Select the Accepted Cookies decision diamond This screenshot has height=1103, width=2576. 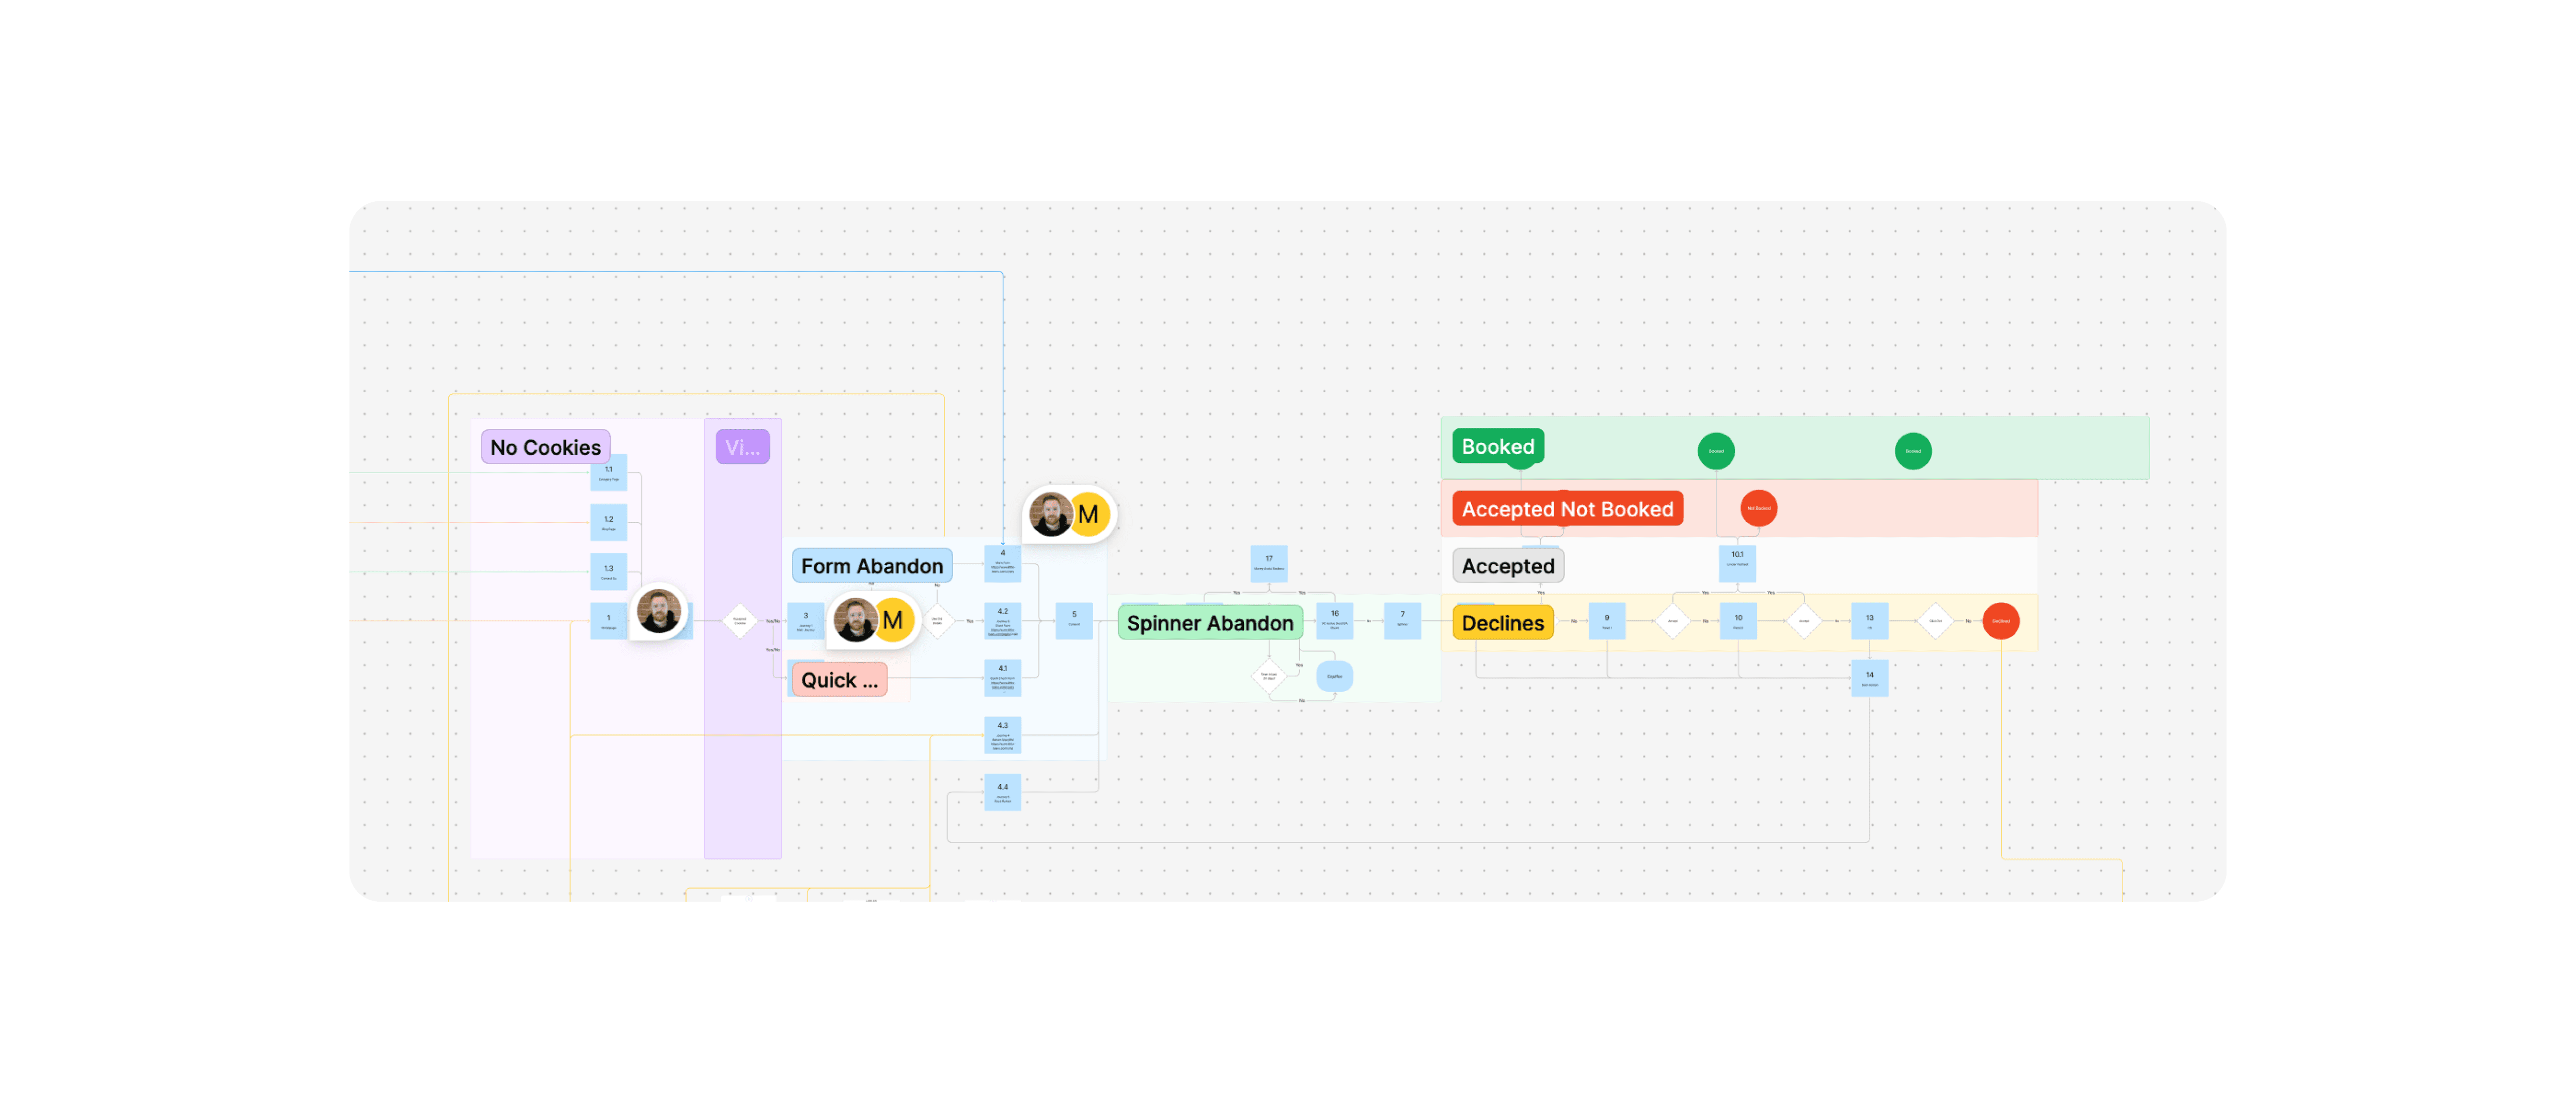point(740,621)
